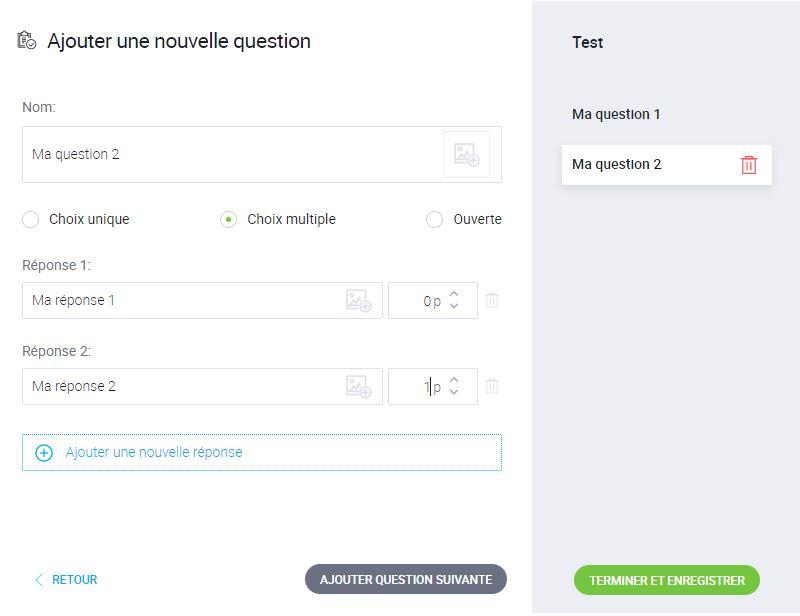800x616 pixels.
Task: Increase points for Réponse 2
Action: pos(454,380)
